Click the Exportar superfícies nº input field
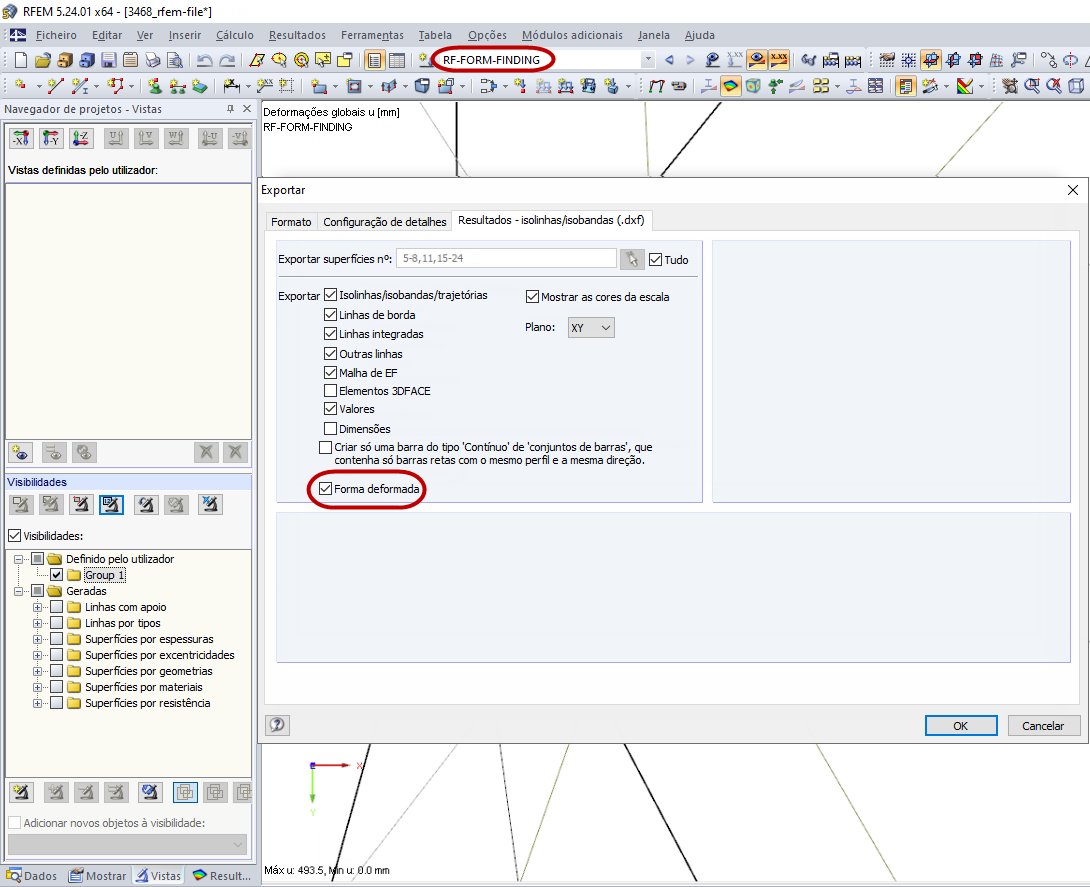 coord(505,258)
